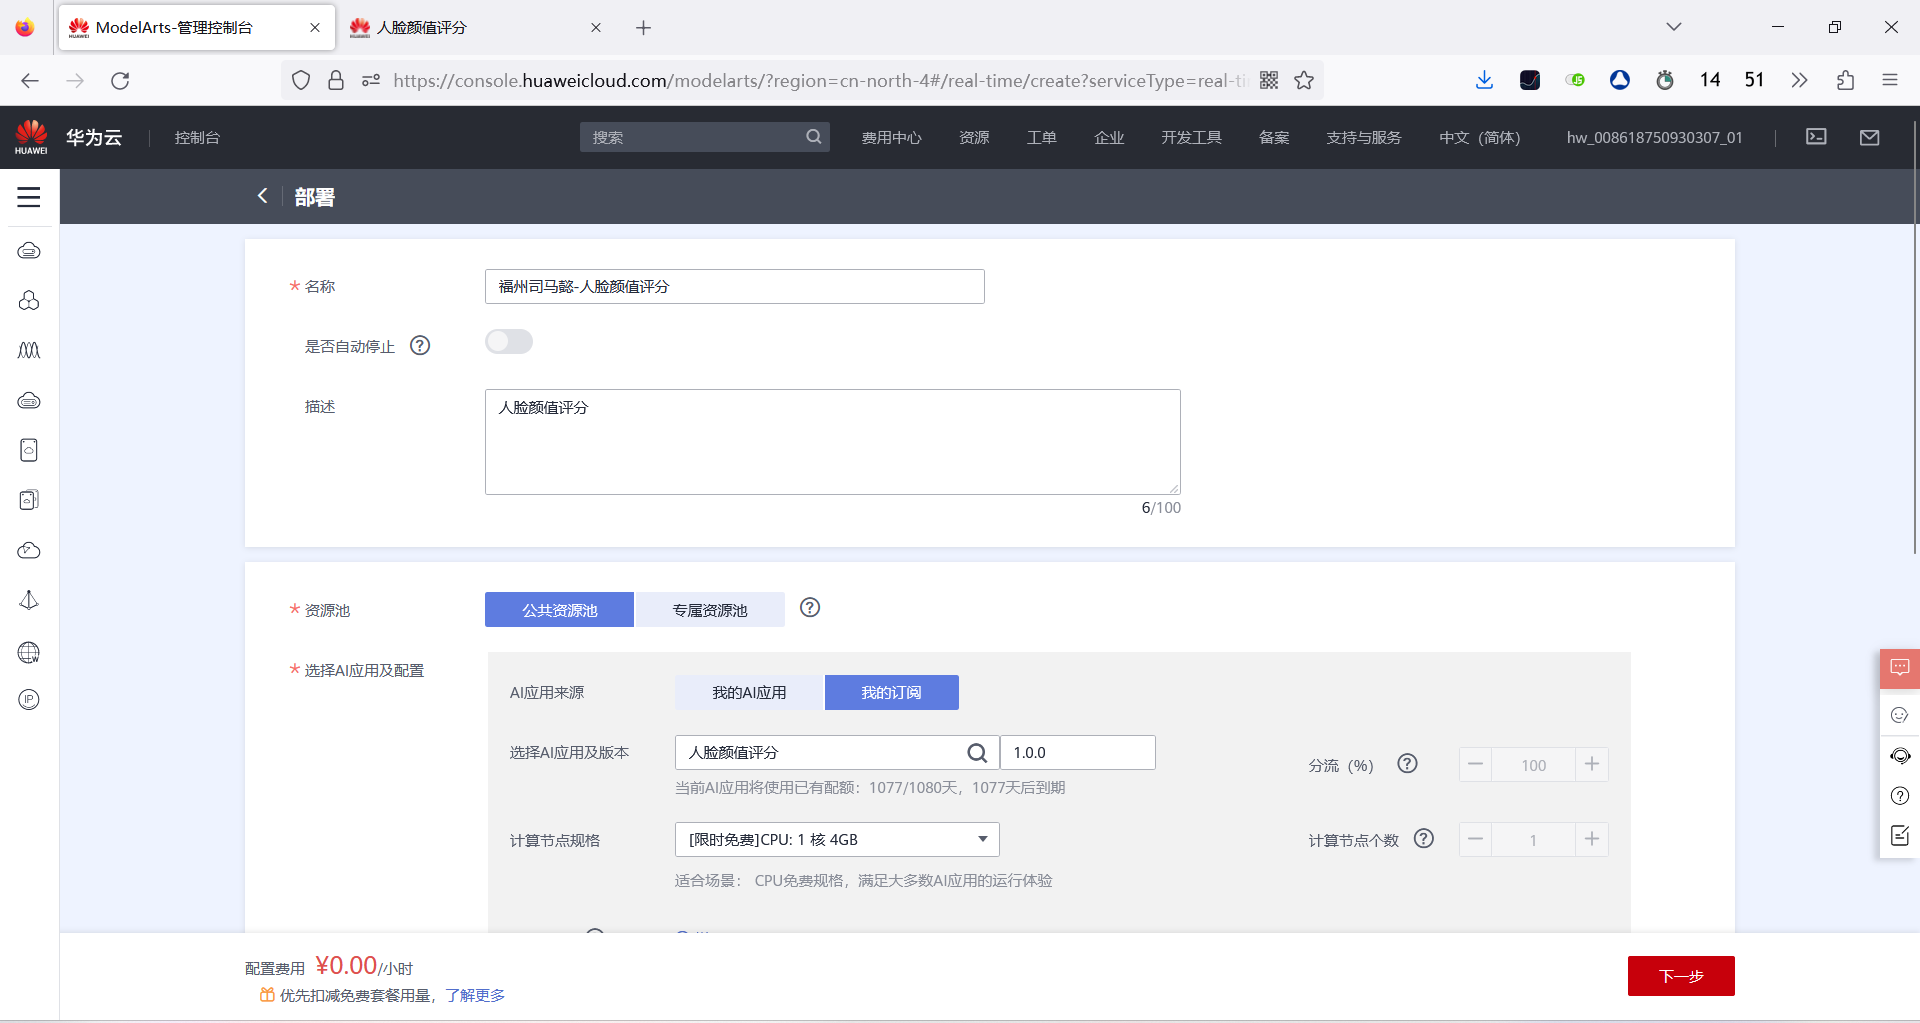Open the 工单 menu
Screen dimensions: 1920x1023
click(x=1041, y=137)
